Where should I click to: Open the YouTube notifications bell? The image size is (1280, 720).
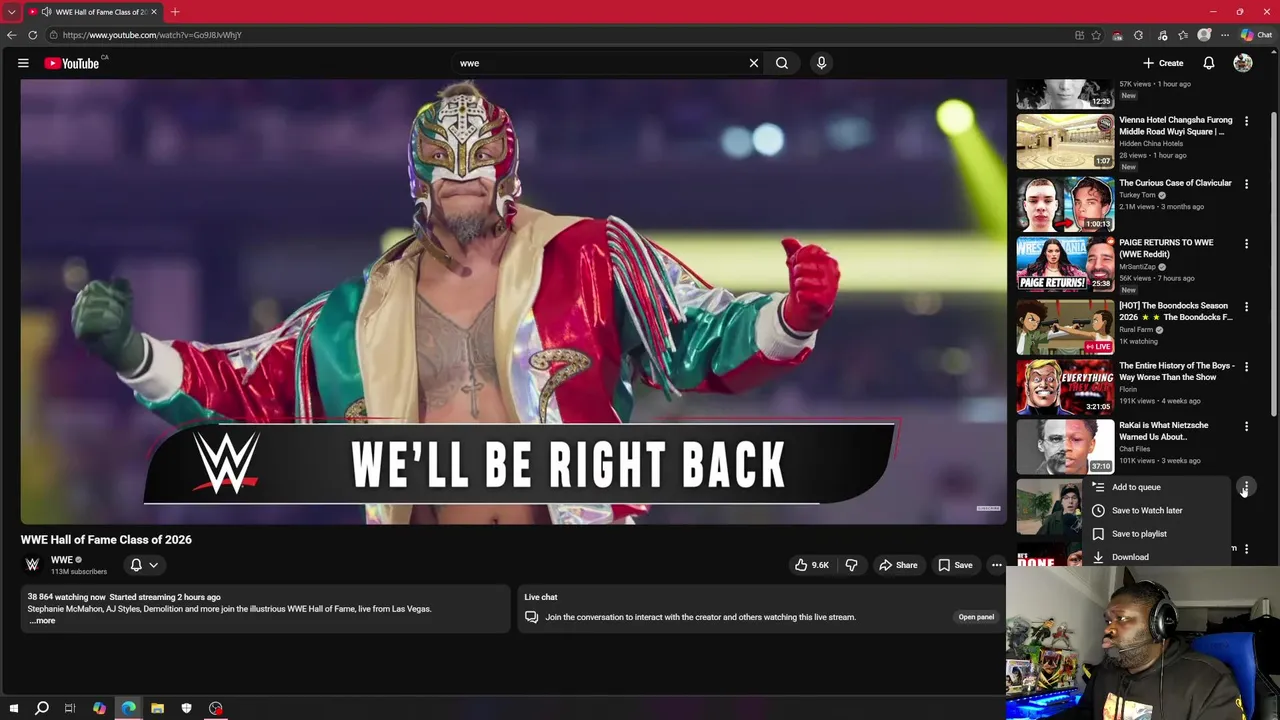pyautogui.click(x=1209, y=63)
